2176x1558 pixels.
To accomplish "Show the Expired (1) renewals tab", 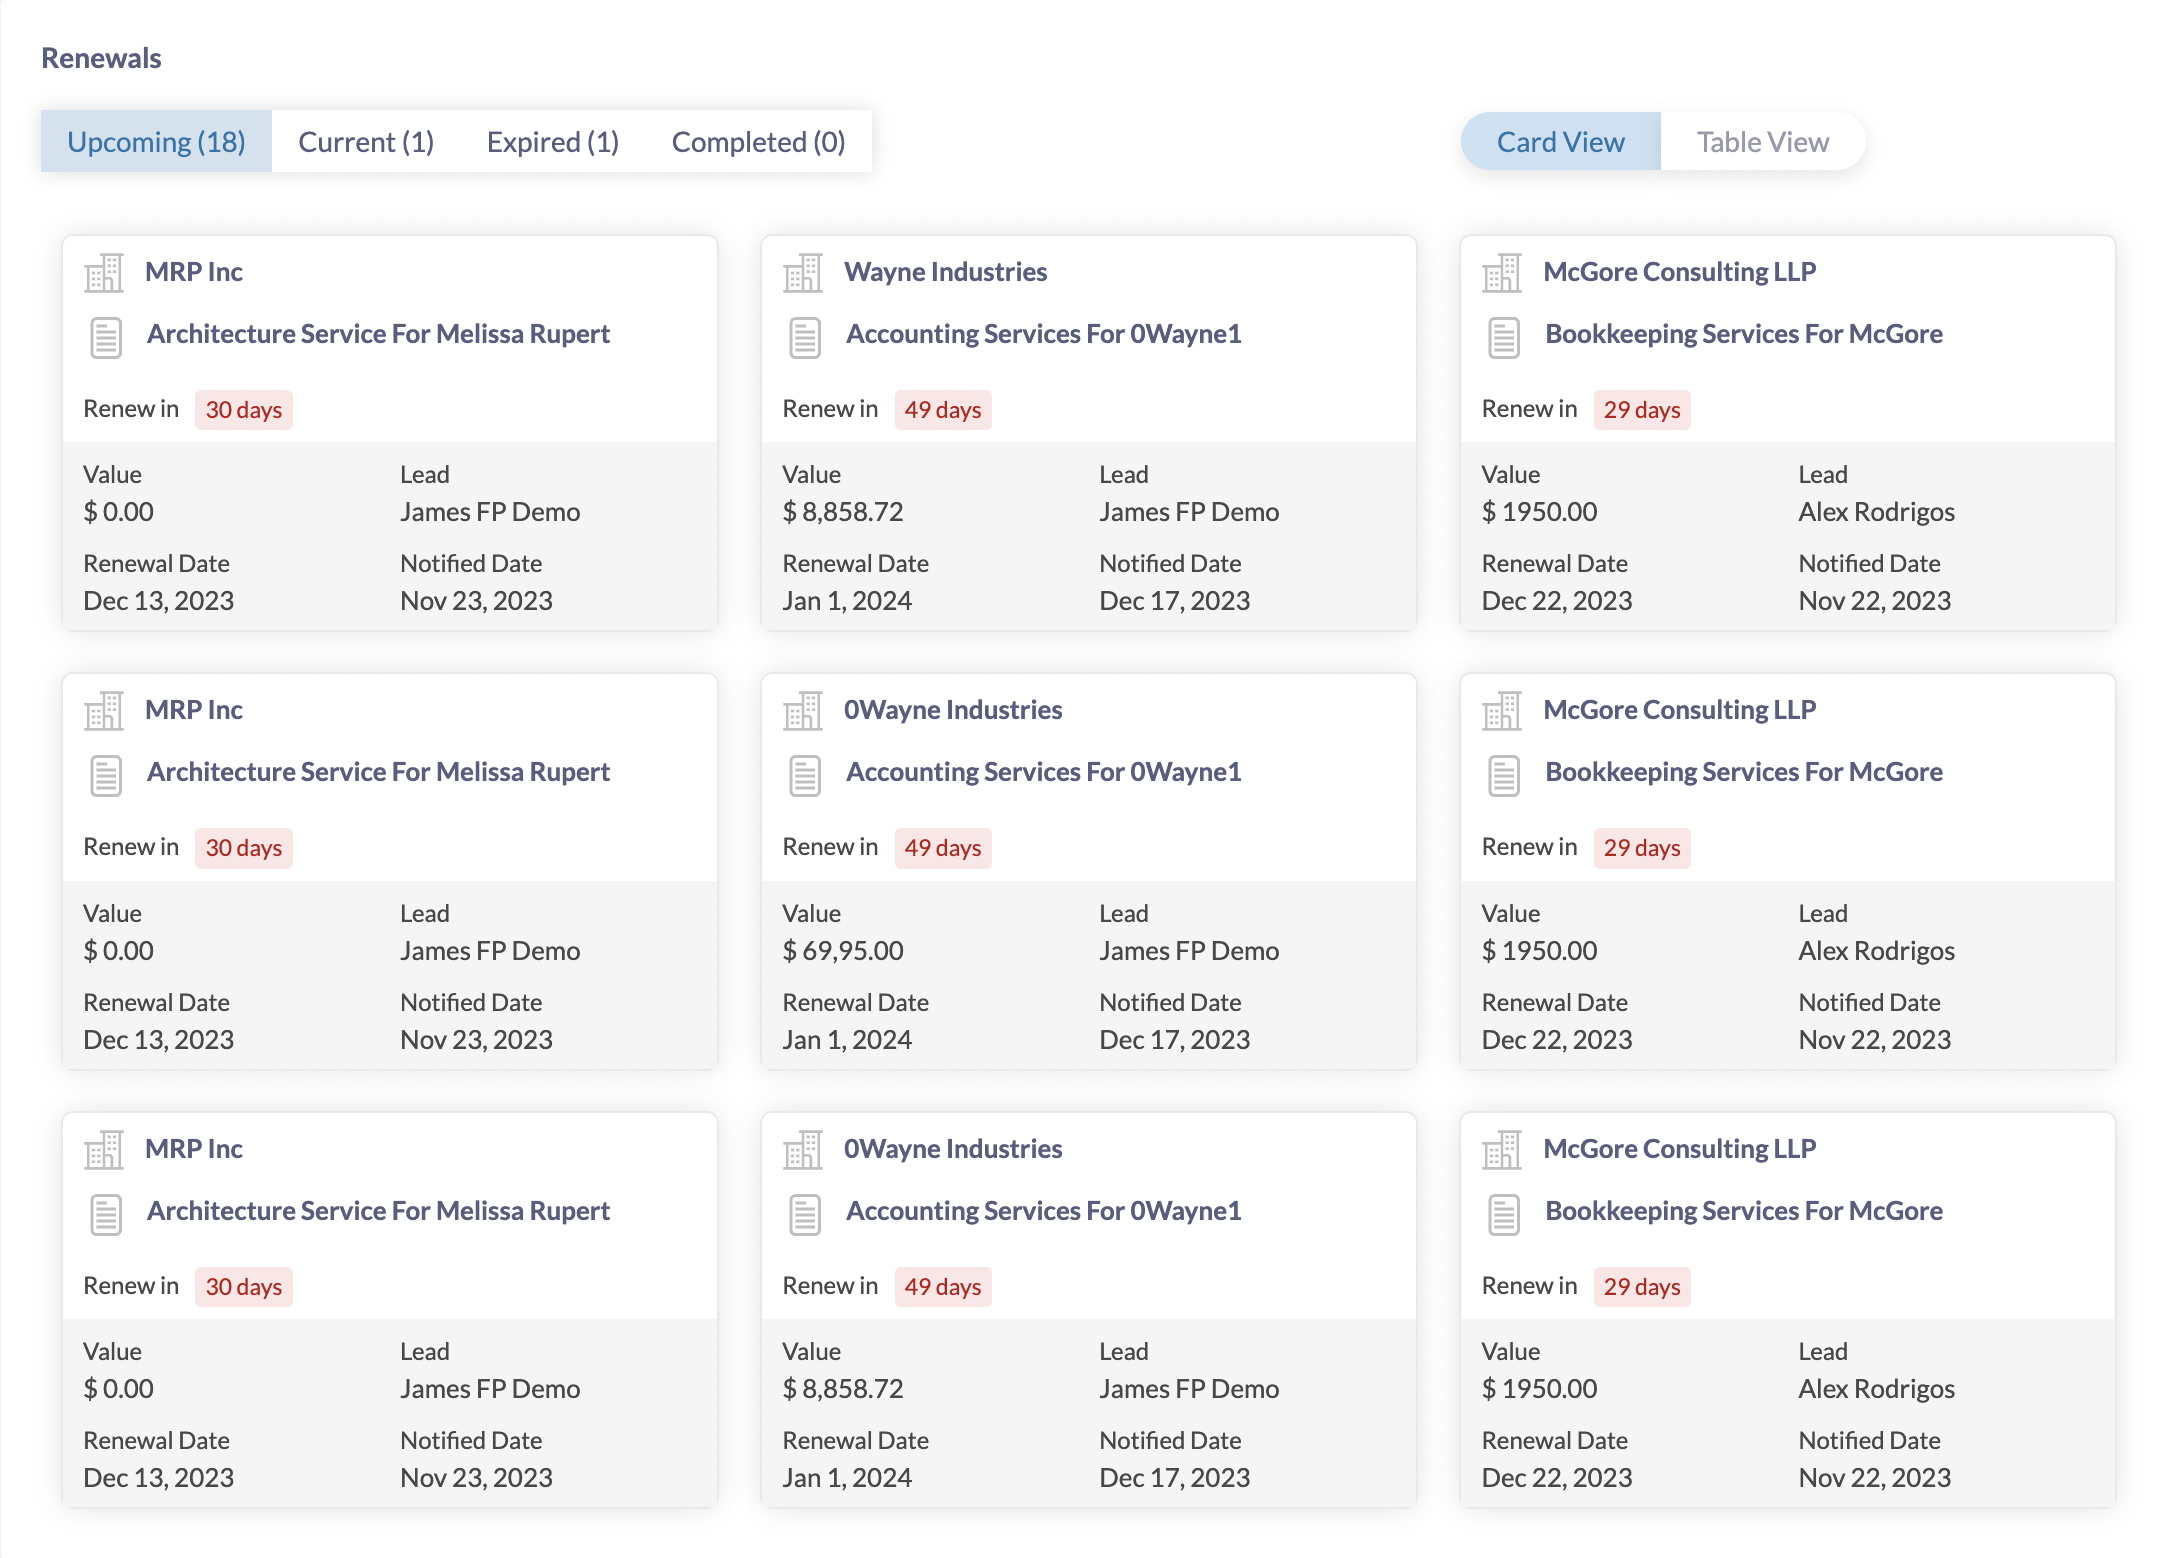I will (x=552, y=142).
